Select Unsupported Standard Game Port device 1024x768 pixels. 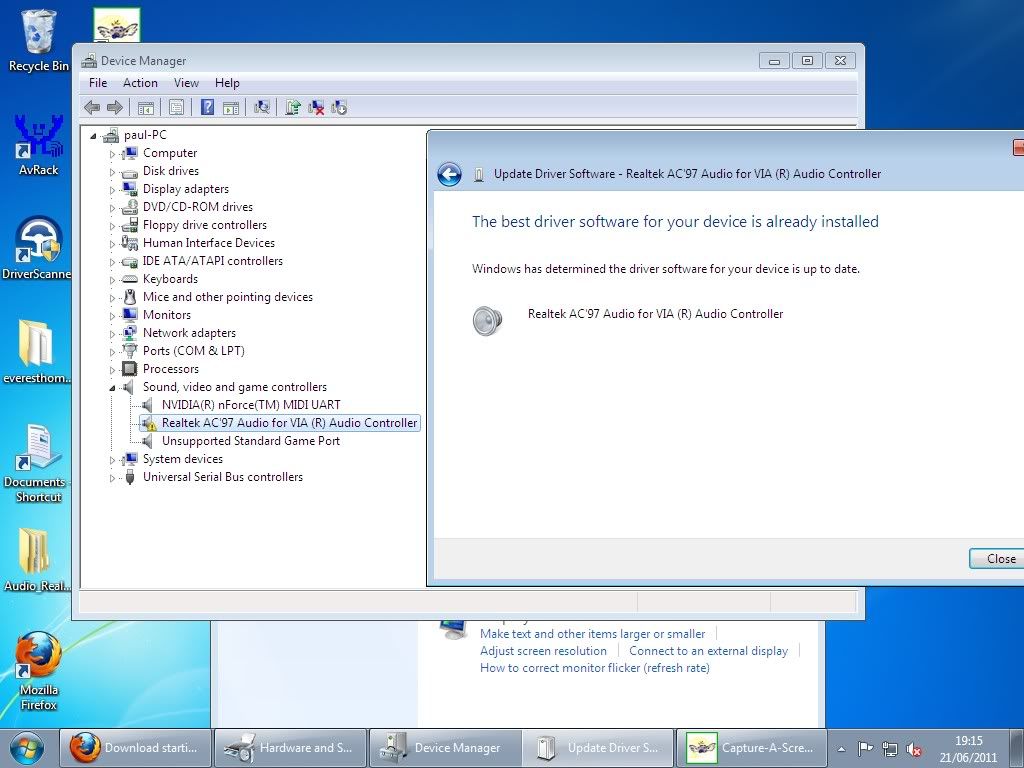point(251,441)
